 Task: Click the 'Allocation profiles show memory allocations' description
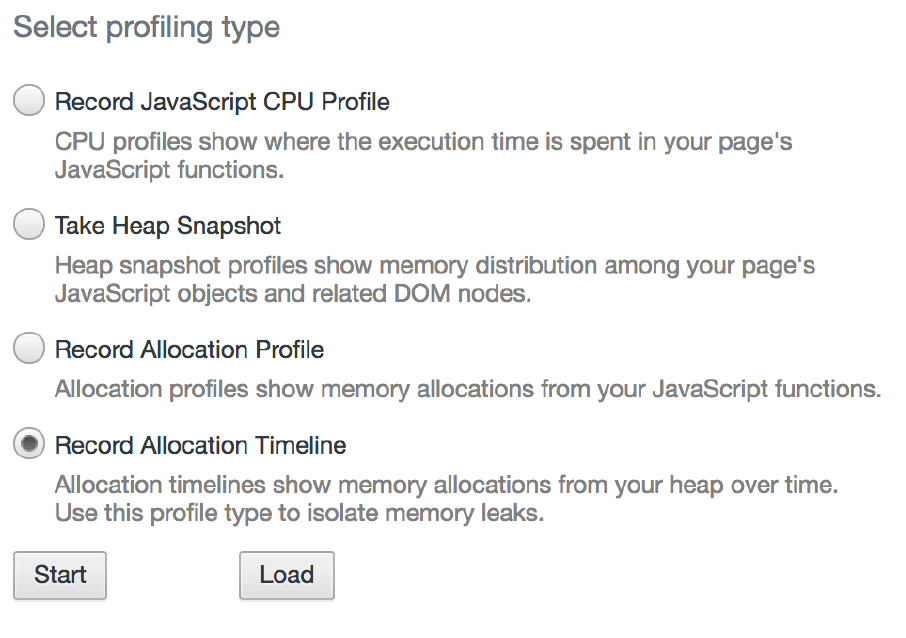467,389
